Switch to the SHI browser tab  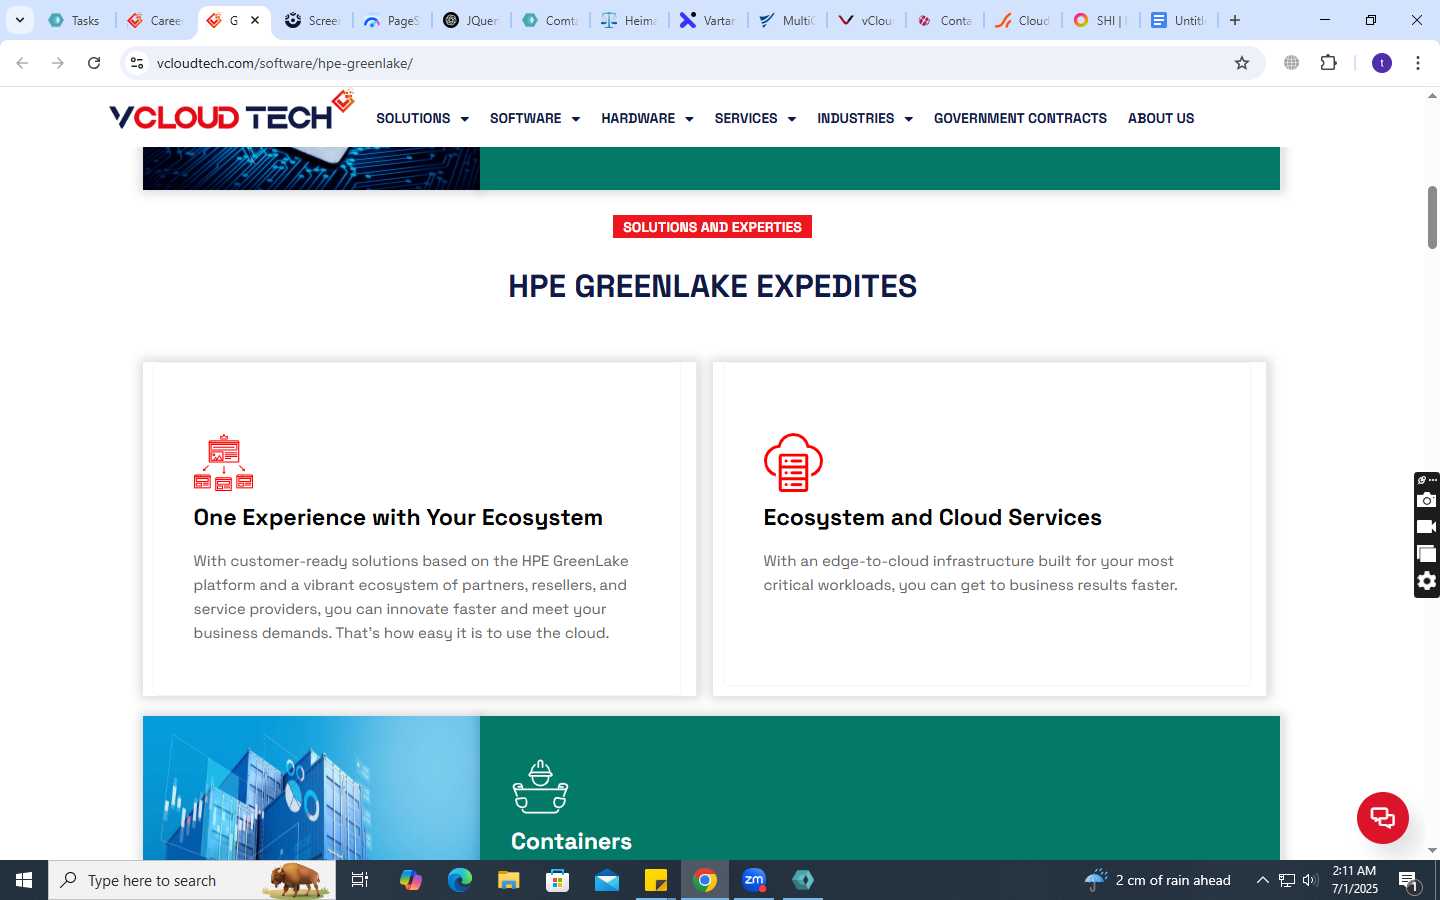[x=1101, y=20]
